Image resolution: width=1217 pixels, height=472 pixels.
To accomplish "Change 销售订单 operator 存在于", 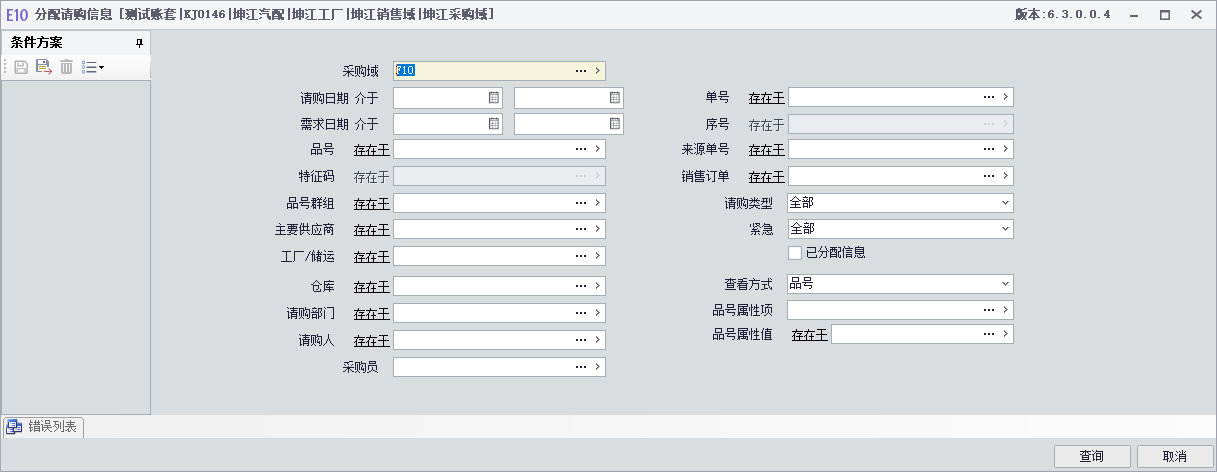I will [x=766, y=177].
